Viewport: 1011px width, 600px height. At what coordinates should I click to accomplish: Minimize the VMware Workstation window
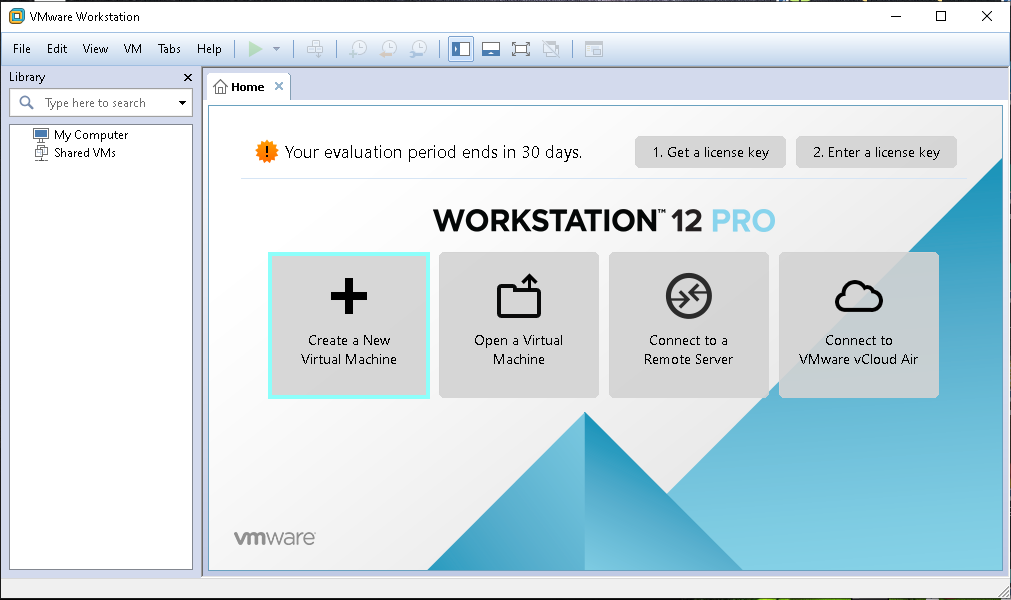click(x=896, y=17)
